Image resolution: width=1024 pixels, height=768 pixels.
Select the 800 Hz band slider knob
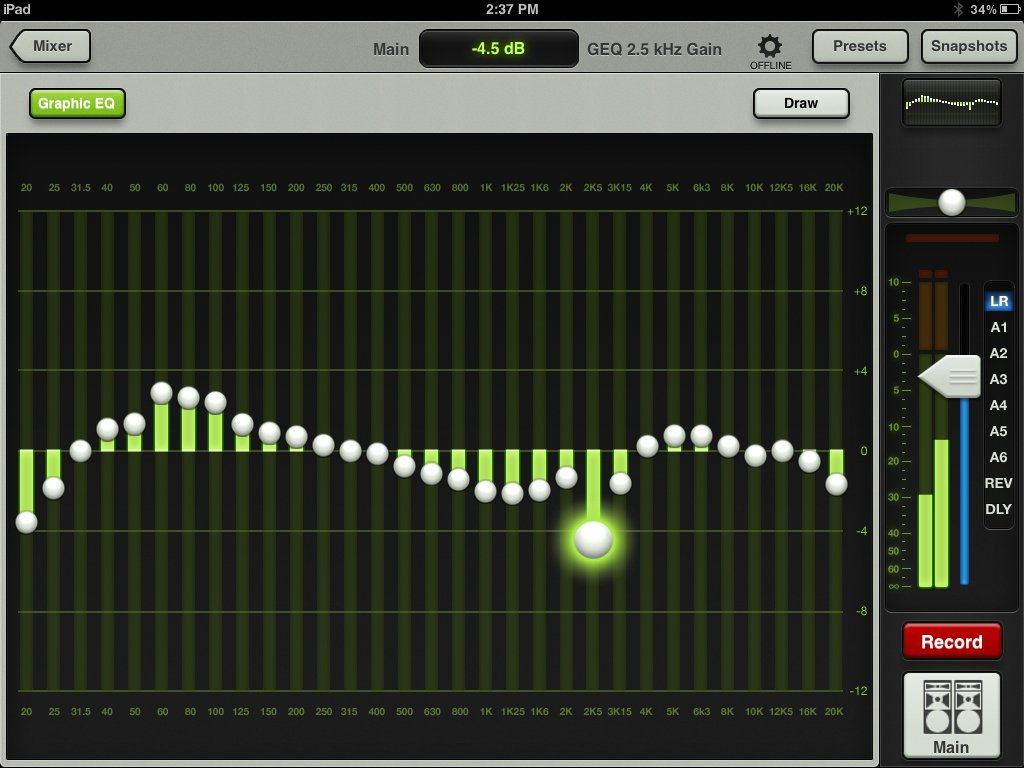coord(458,479)
